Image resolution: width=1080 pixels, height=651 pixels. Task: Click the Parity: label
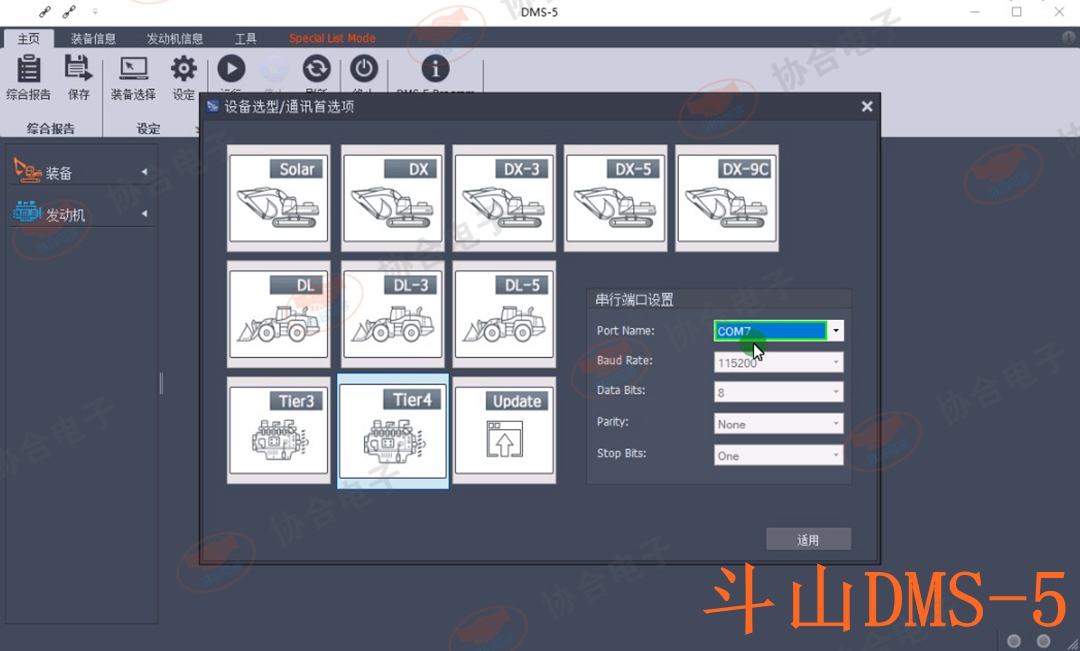[612, 422]
